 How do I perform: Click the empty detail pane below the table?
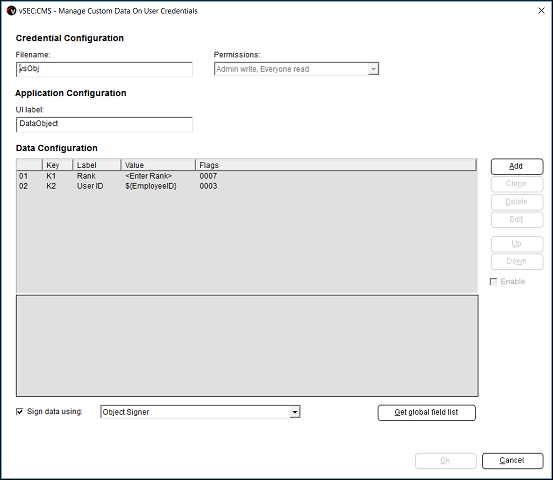pyautogui.click(x=247, y=346)
